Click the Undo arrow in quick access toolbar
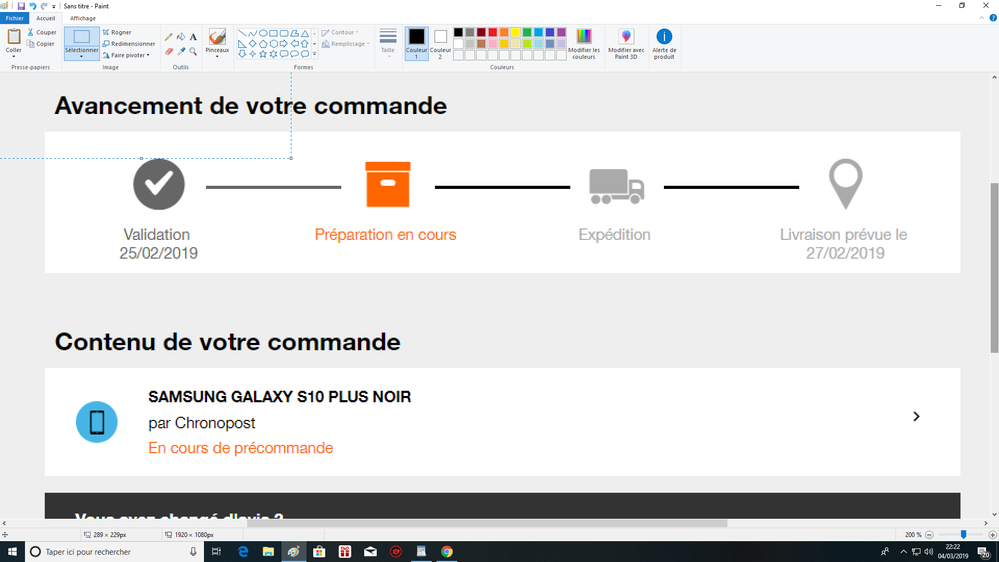The height and width of the screenshot is (562, 999). point(32,6)
